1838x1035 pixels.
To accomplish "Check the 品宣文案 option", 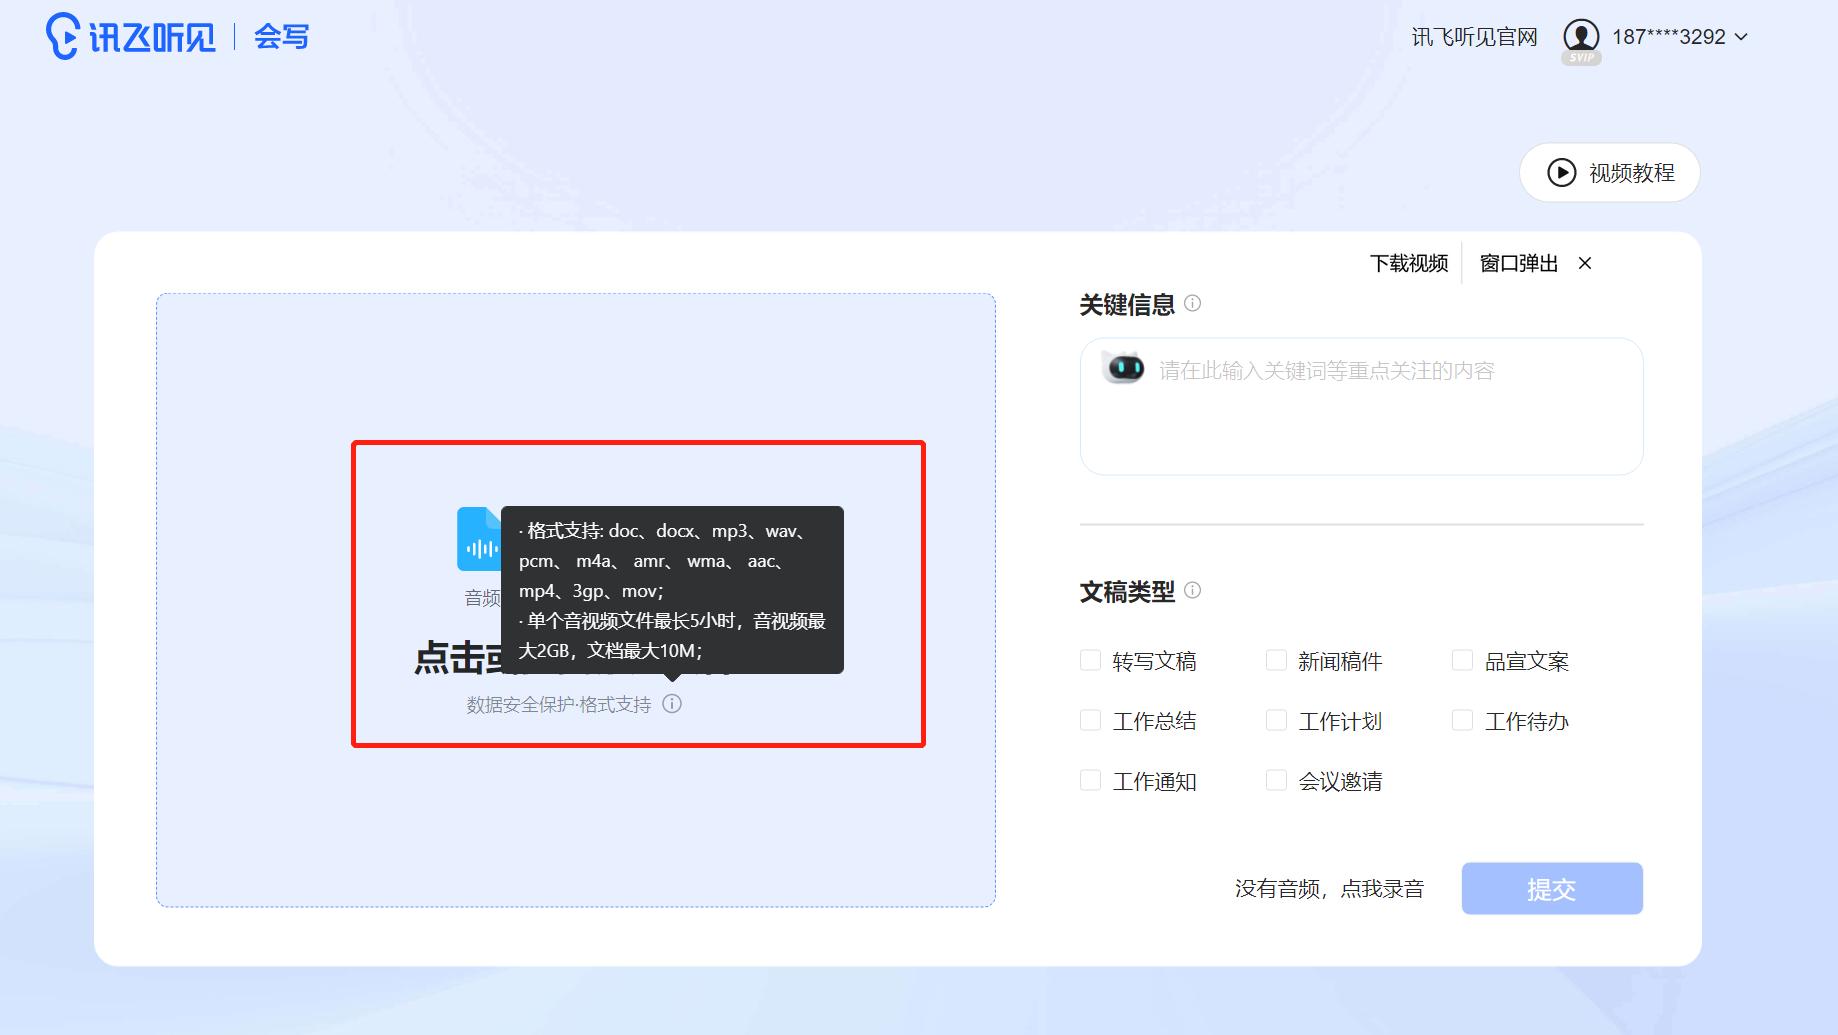I will click(1463, 659).
